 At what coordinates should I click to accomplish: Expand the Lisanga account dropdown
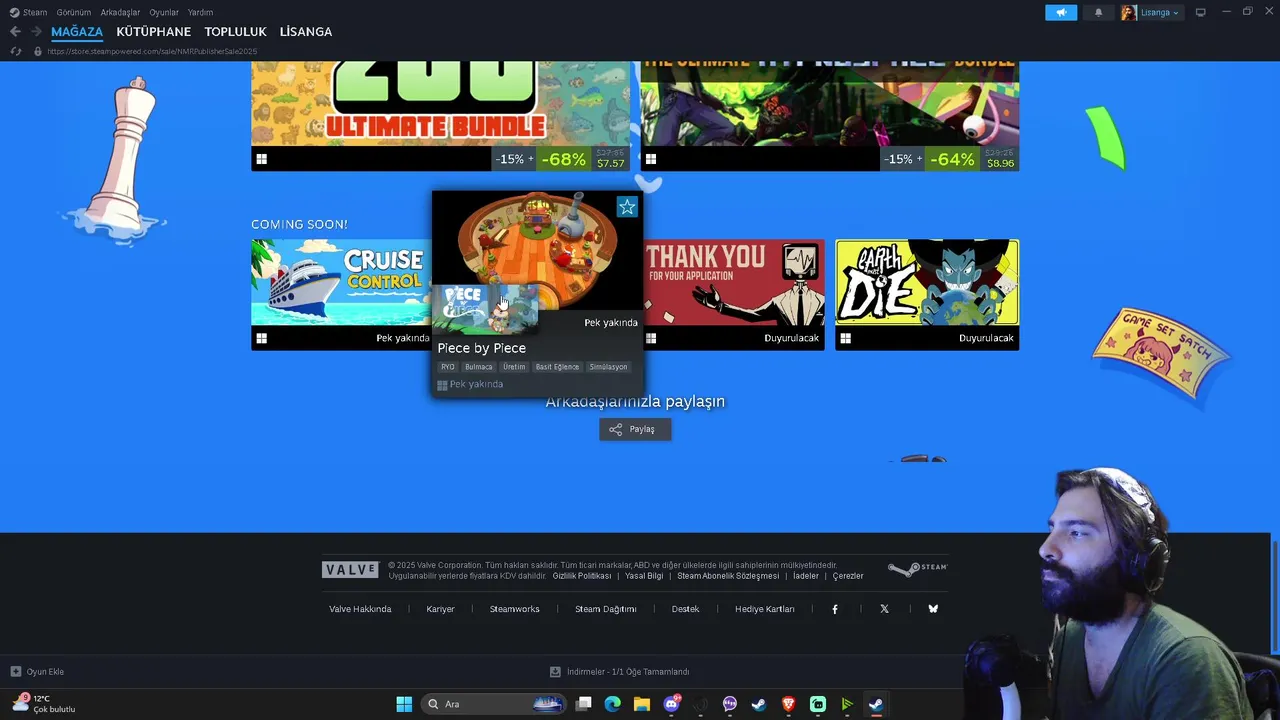(x=1151, y=12)
